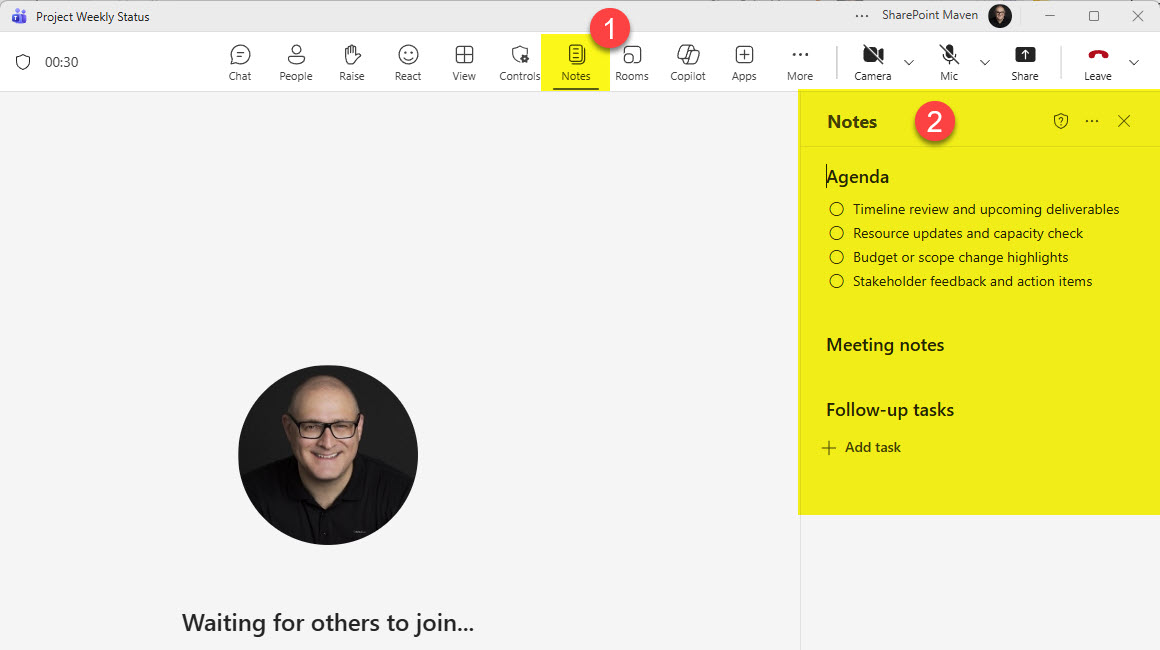The width and height of the screenshot is (1160, 650).
Task: Check off Resource updates and capacity check
Action: coord(837,233)
